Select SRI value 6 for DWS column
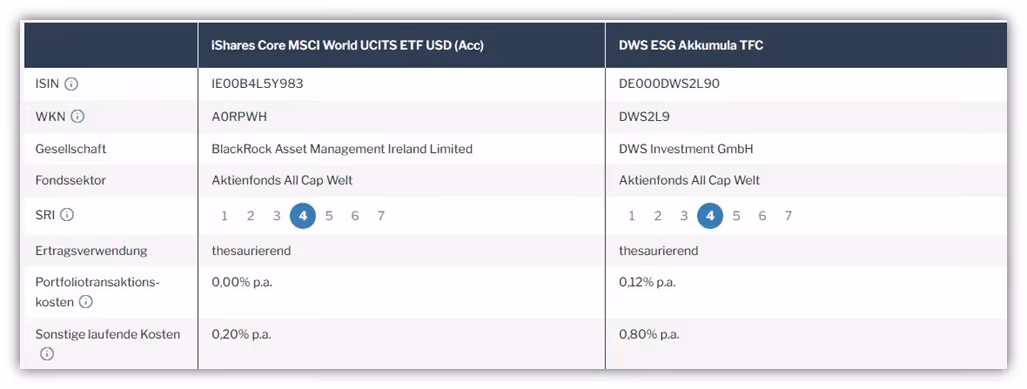The height and width of the screenshot is (389, 1027). click(x=762, y=216)
